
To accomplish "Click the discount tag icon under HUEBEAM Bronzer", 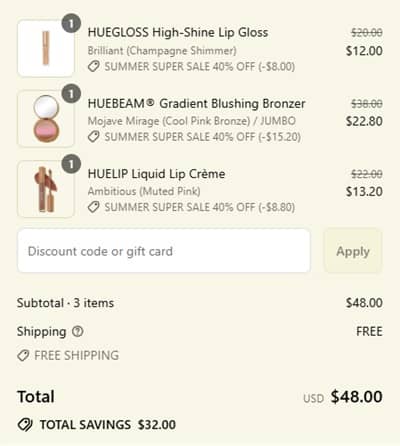I will tap(94, 137).
